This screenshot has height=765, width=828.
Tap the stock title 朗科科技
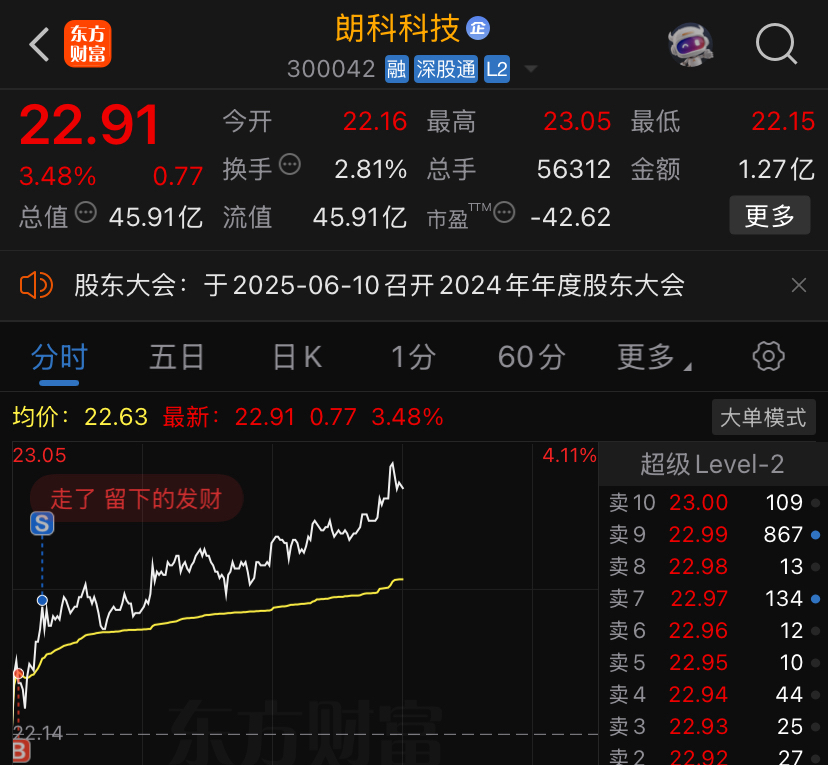pyautogui.click(x=397, y=29)
